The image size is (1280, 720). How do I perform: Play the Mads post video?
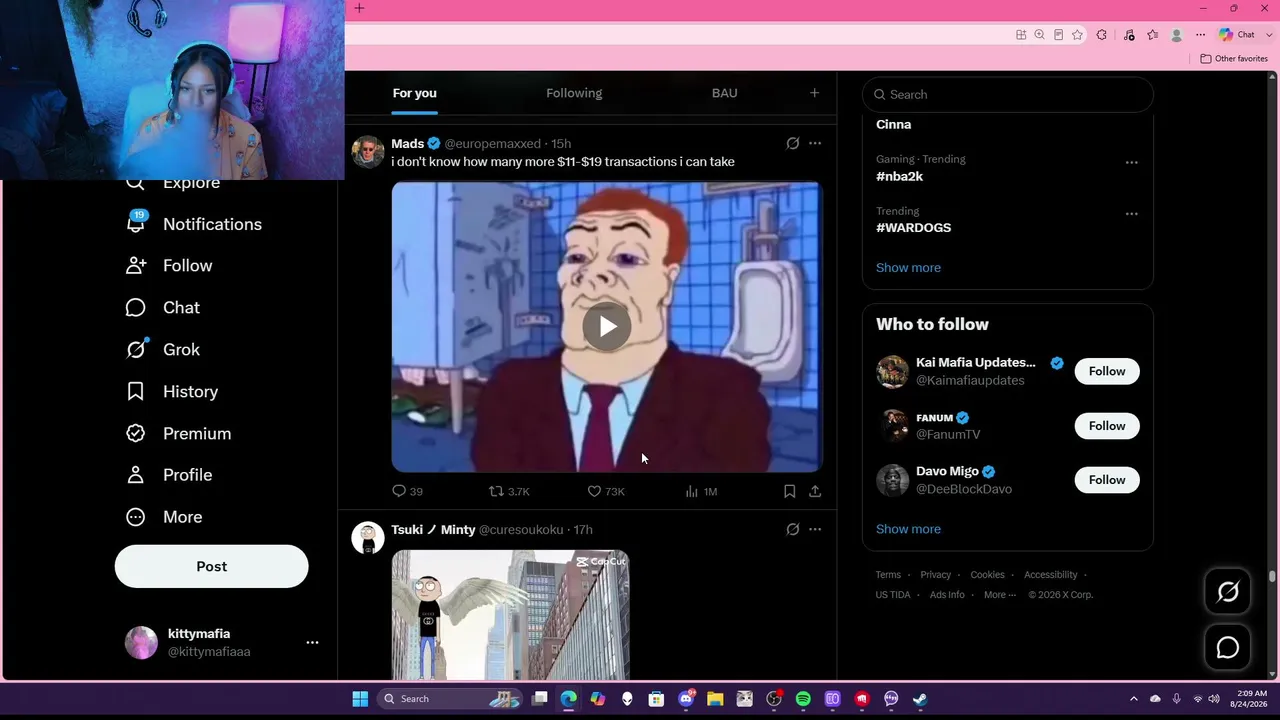point(607,326)
